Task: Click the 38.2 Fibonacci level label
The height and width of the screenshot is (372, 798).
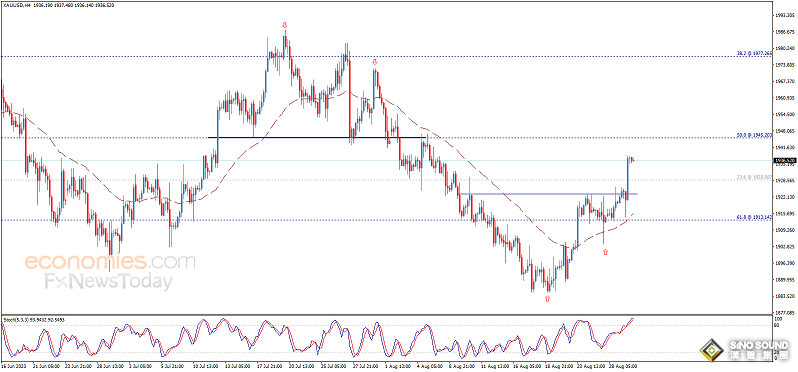Action: (754, 53)
